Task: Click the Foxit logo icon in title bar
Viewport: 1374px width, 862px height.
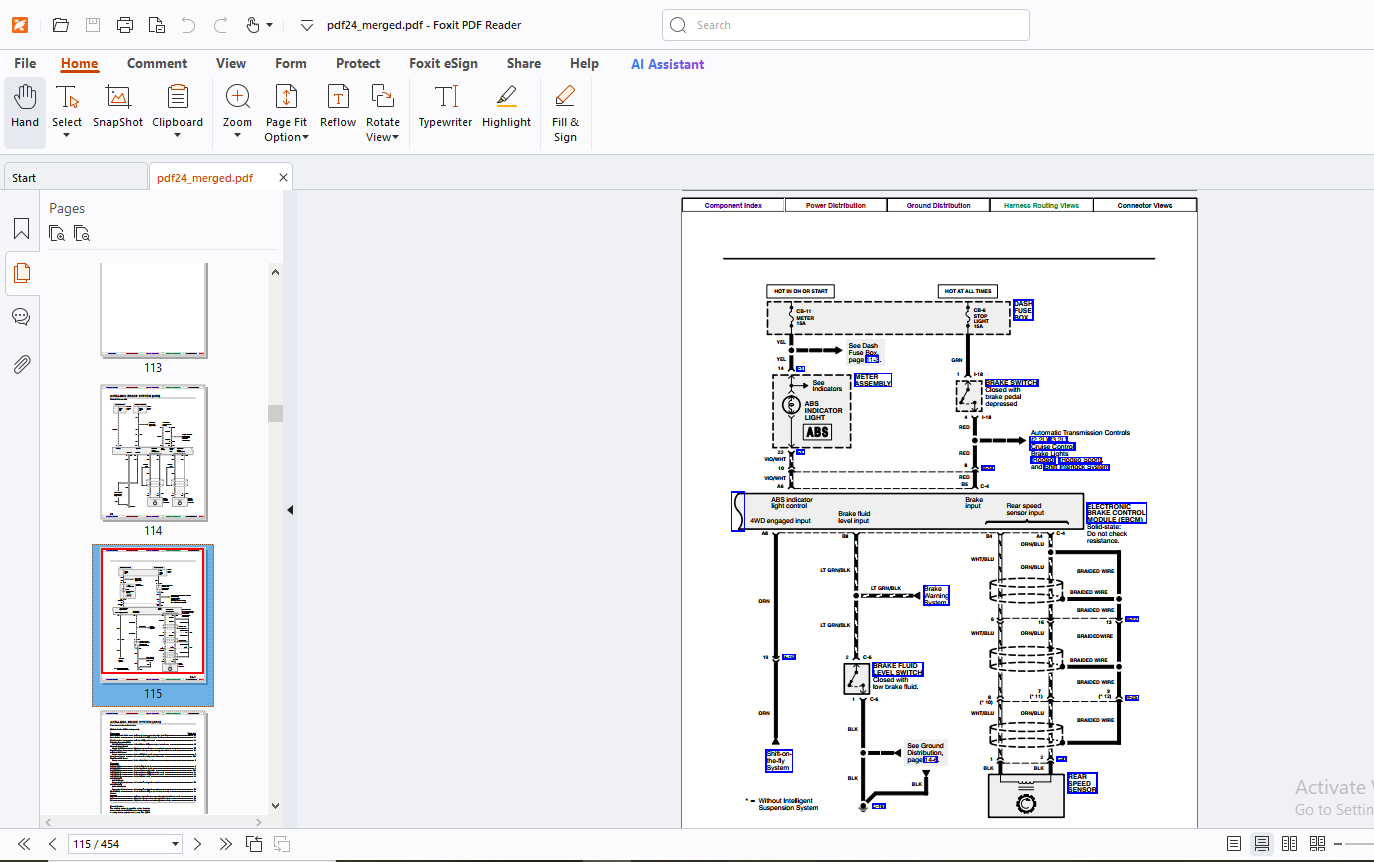Action: tap(20, 25)
